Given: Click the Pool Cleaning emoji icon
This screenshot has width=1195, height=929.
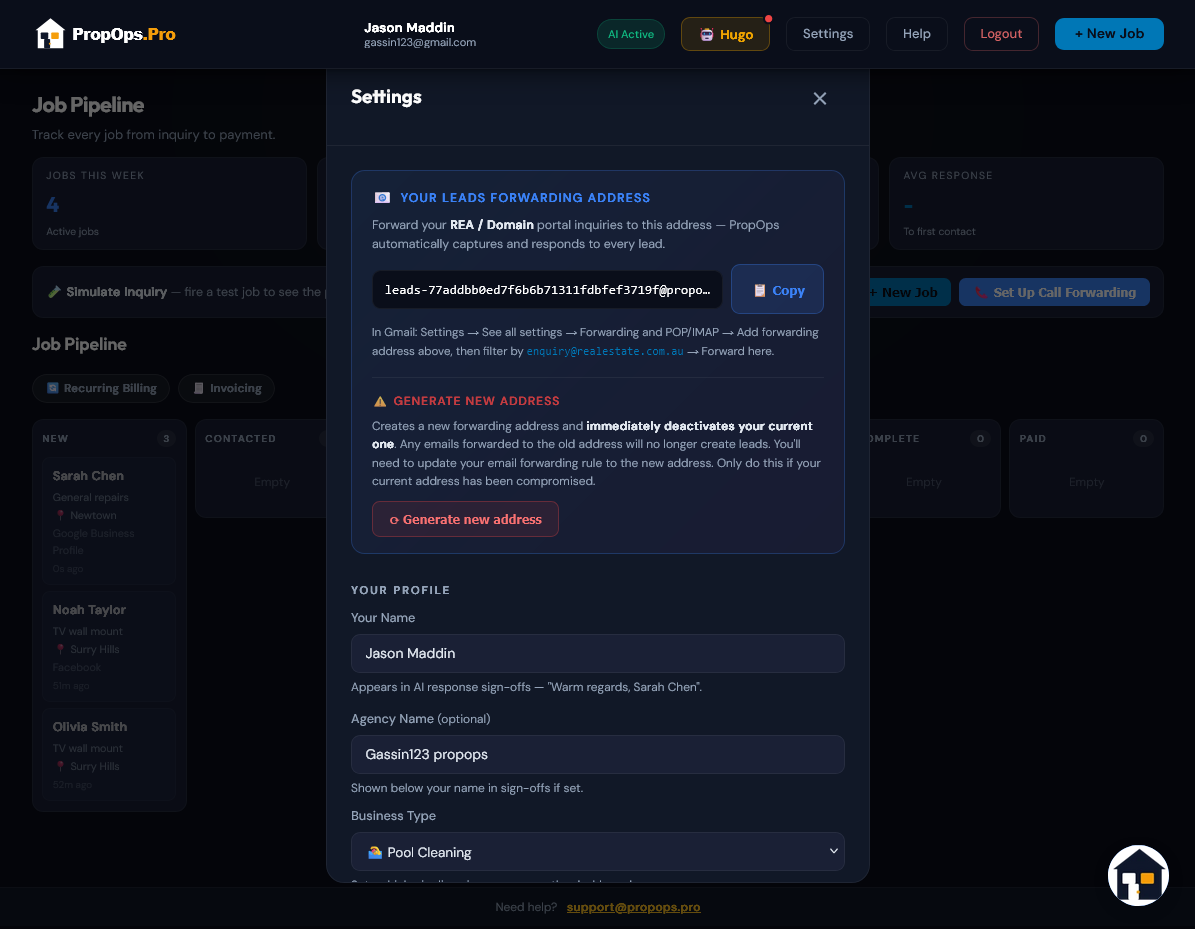Looking at the screenshot, I should click(x=375, y=852).
